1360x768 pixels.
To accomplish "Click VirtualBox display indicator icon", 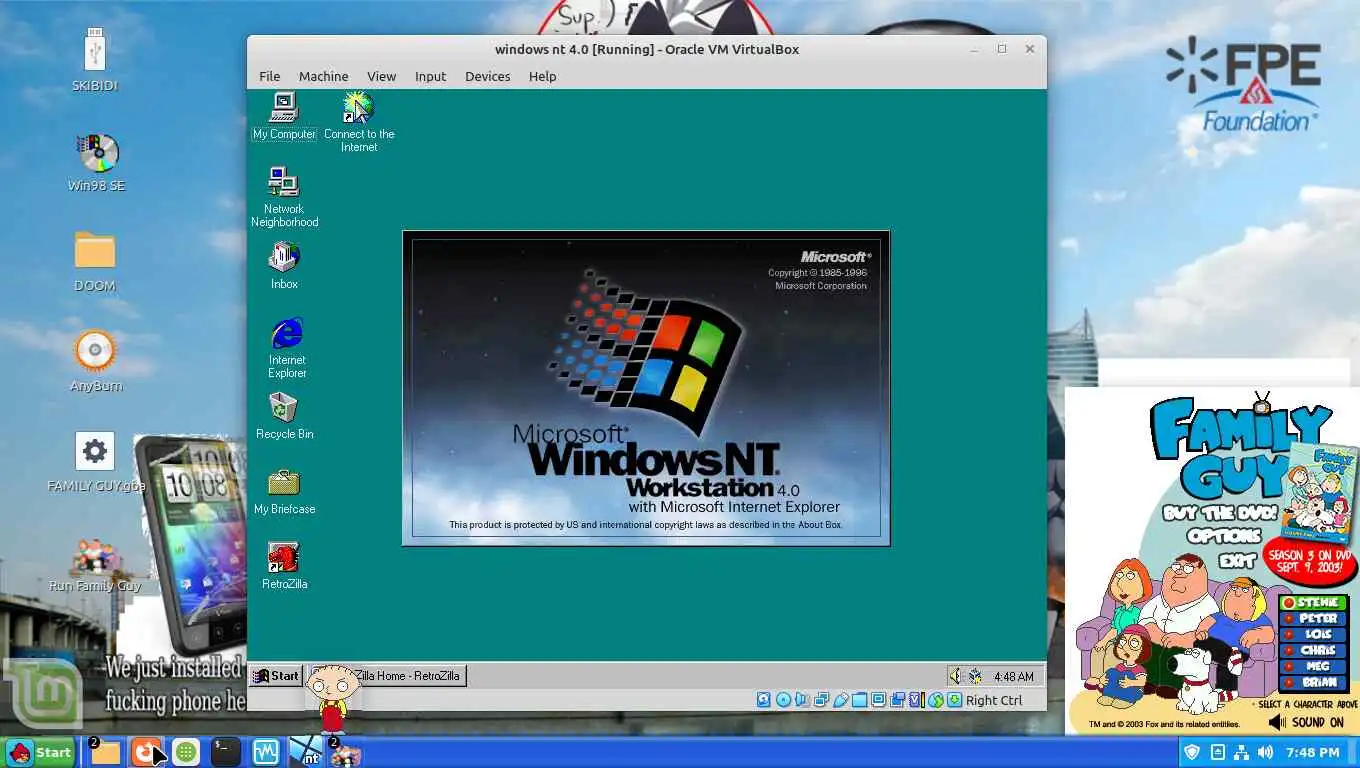I will coord(879,700).
